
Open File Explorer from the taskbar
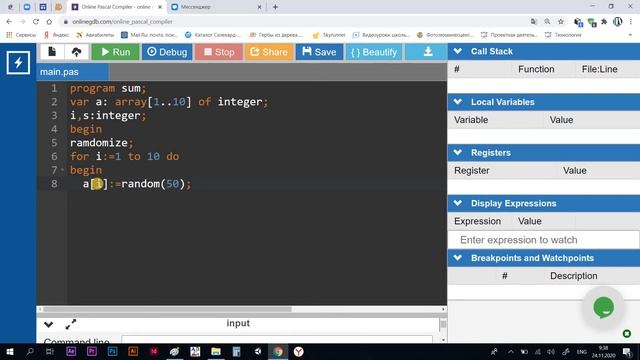(216, 351)
